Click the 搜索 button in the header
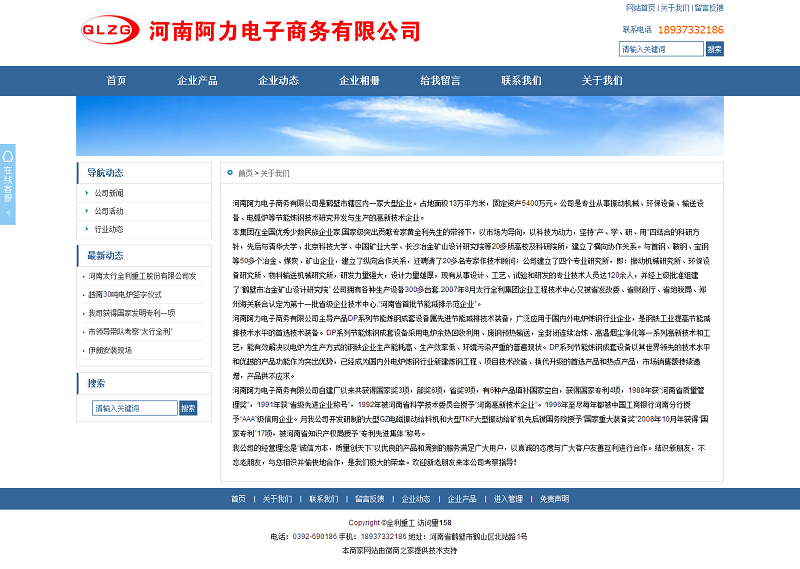The width and height of the screenshot is (800, 569). point(714,48)
